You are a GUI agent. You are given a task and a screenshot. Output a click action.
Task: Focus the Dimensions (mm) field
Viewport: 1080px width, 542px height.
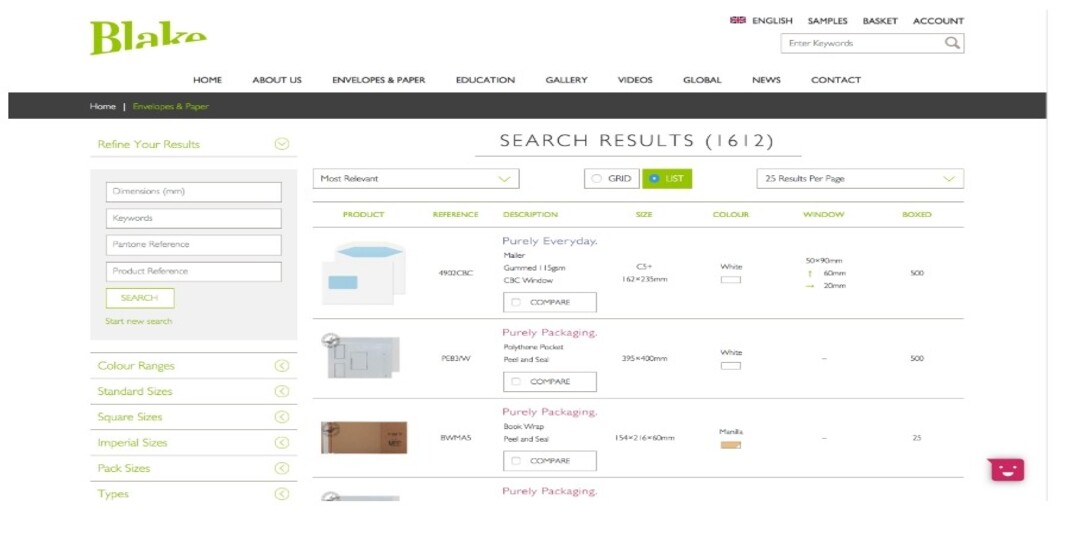194,191
